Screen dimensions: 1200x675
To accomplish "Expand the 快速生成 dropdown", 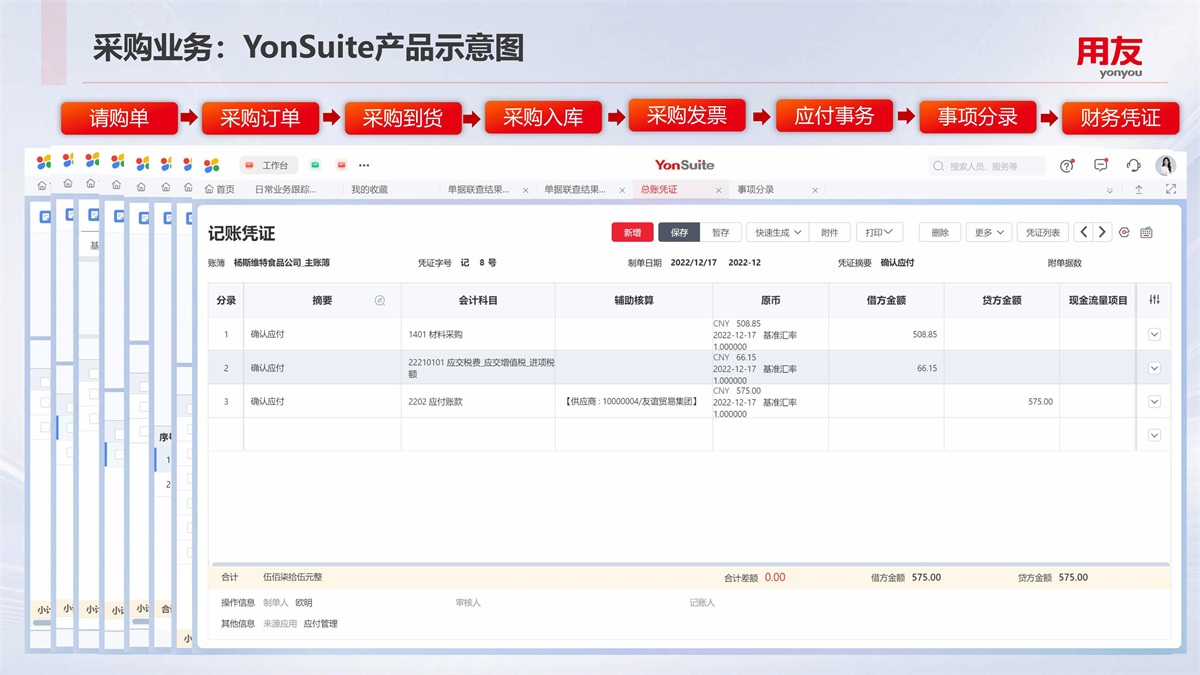I will click(779, 232).
